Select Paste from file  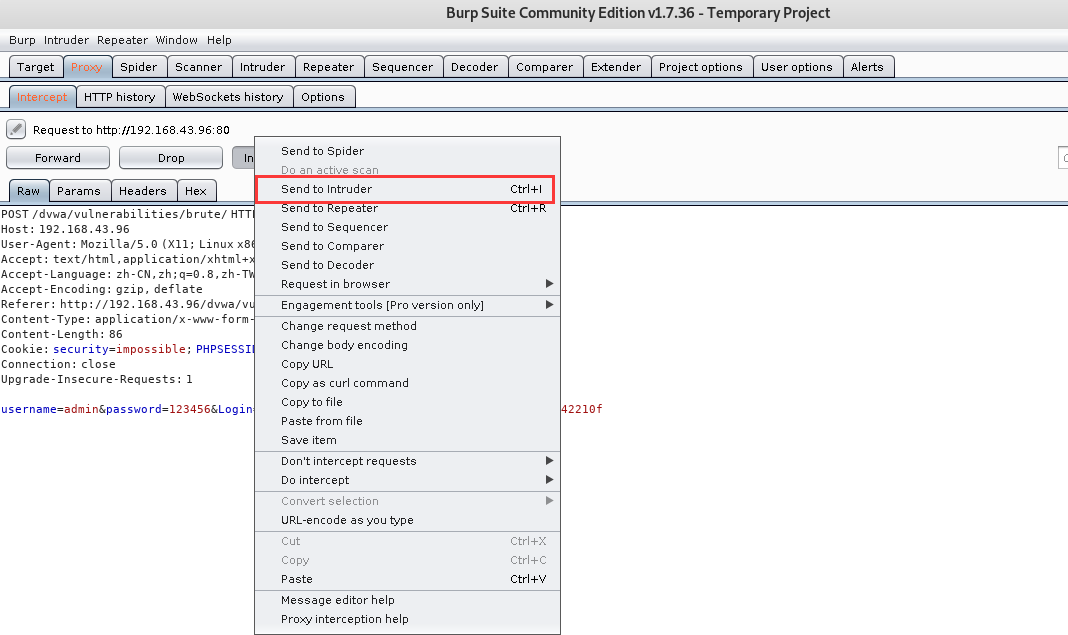407,421
